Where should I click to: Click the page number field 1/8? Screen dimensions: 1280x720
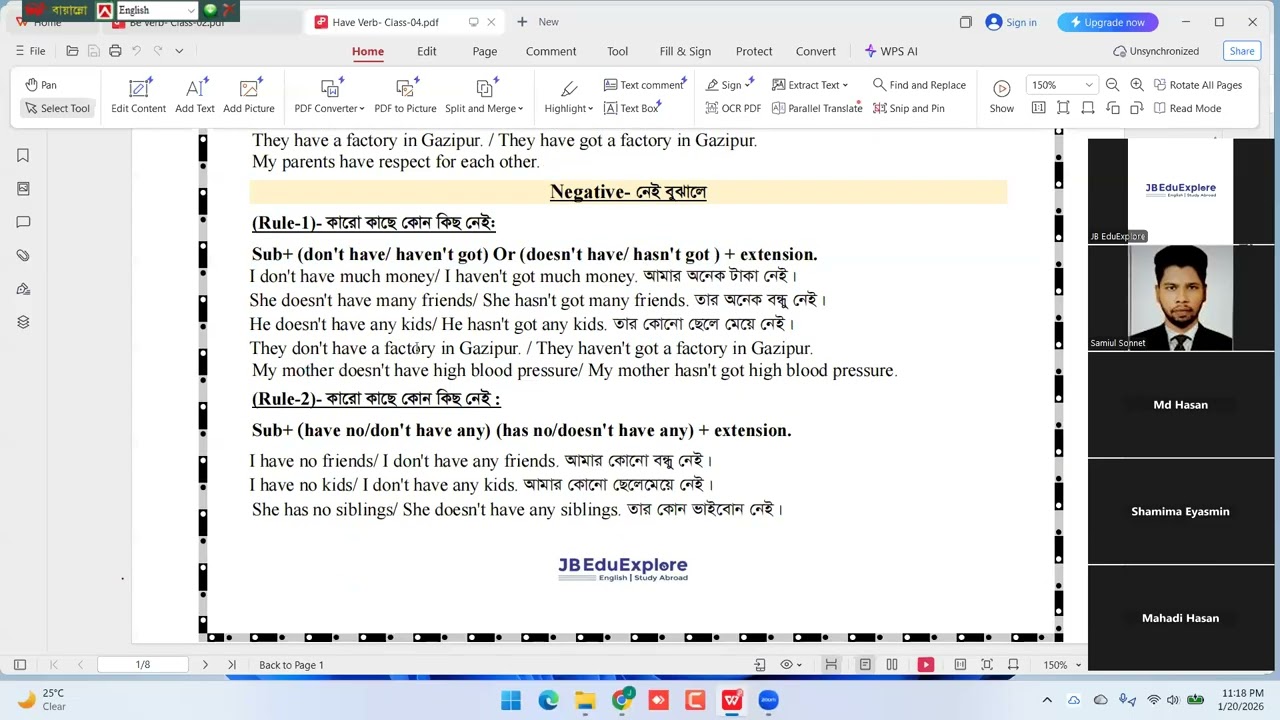point(143,665)
